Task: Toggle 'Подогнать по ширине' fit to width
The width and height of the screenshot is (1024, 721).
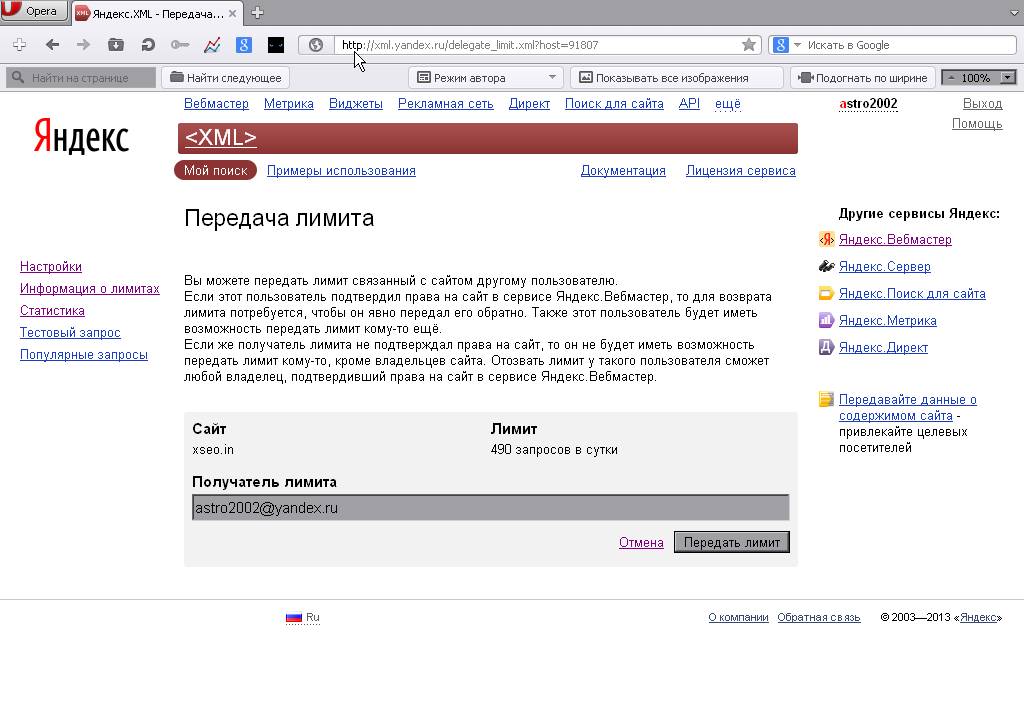Action: (863, 78)
